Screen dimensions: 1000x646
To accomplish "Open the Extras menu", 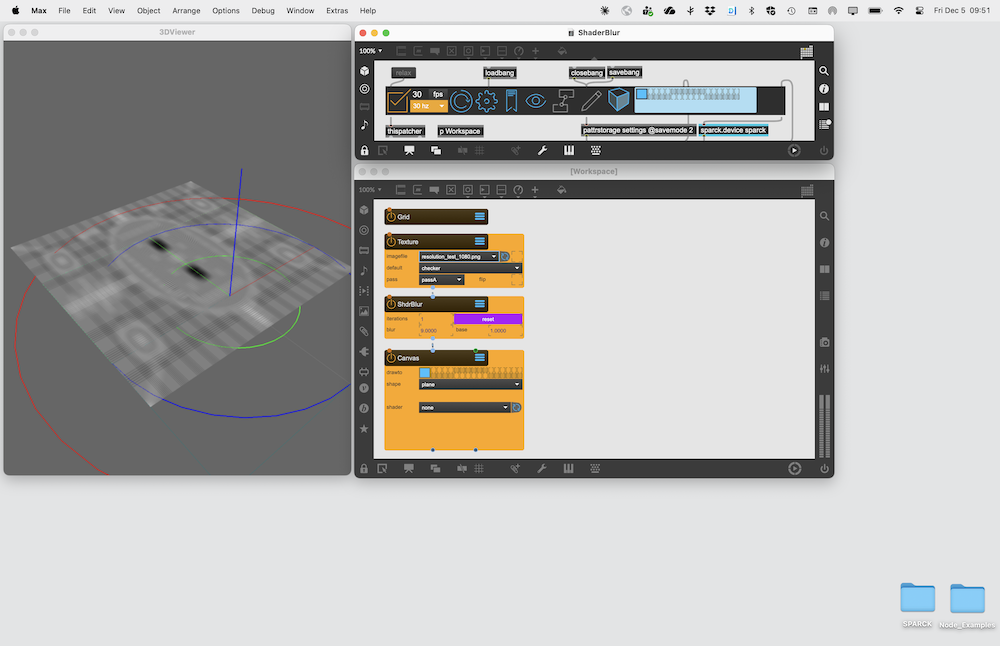I will tap(337, 10).
